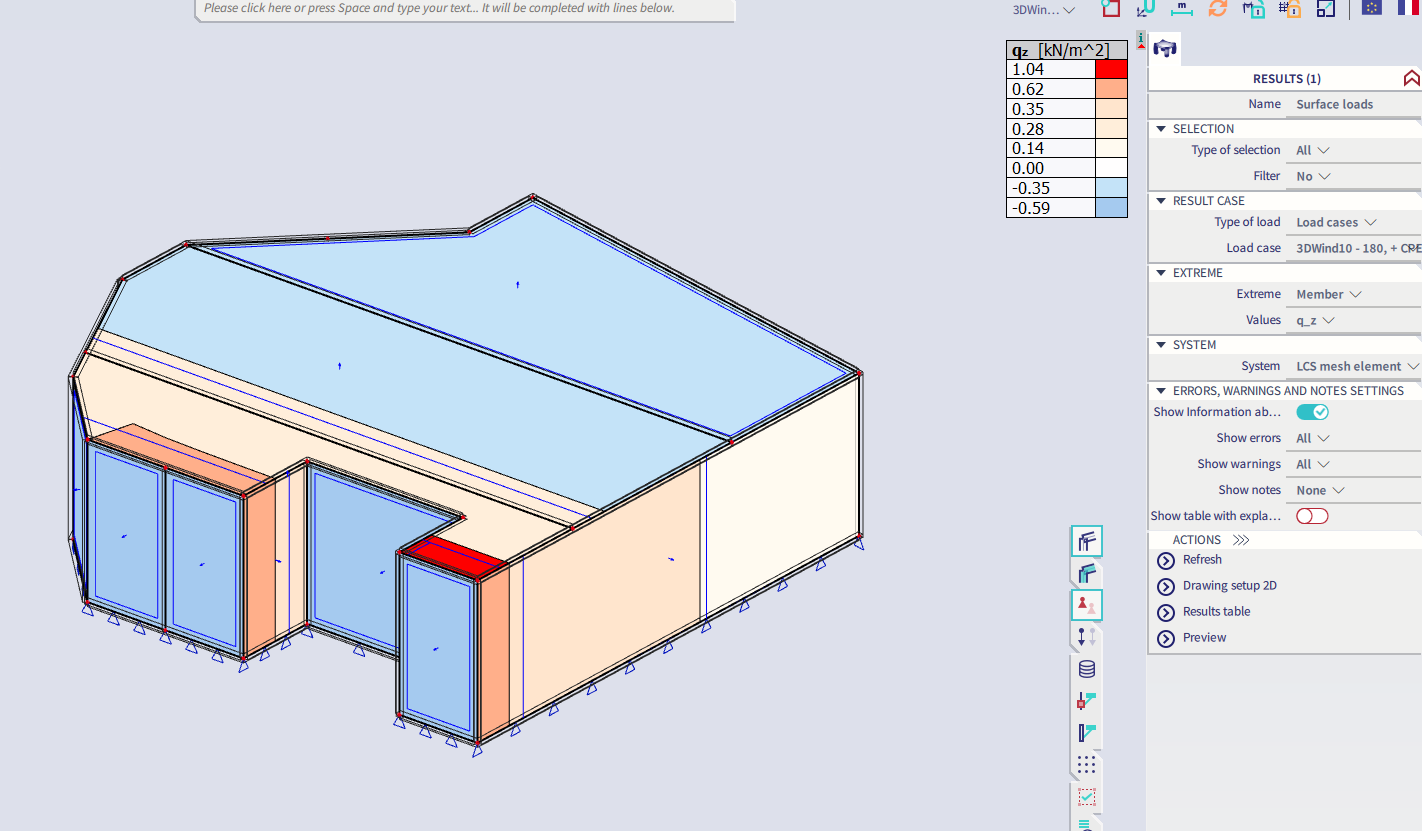Disable the Show Information toggle

click(1312, 412)
